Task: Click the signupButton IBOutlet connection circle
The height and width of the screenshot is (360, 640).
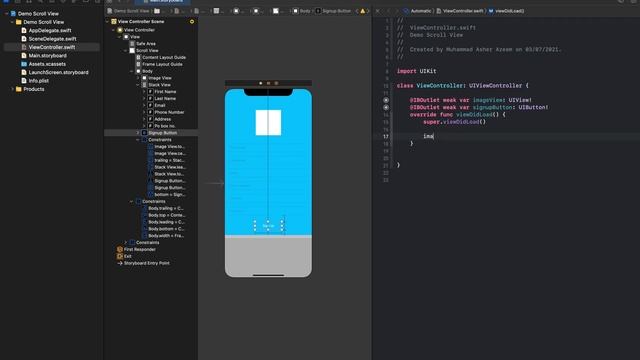Action: click(386, 107)
